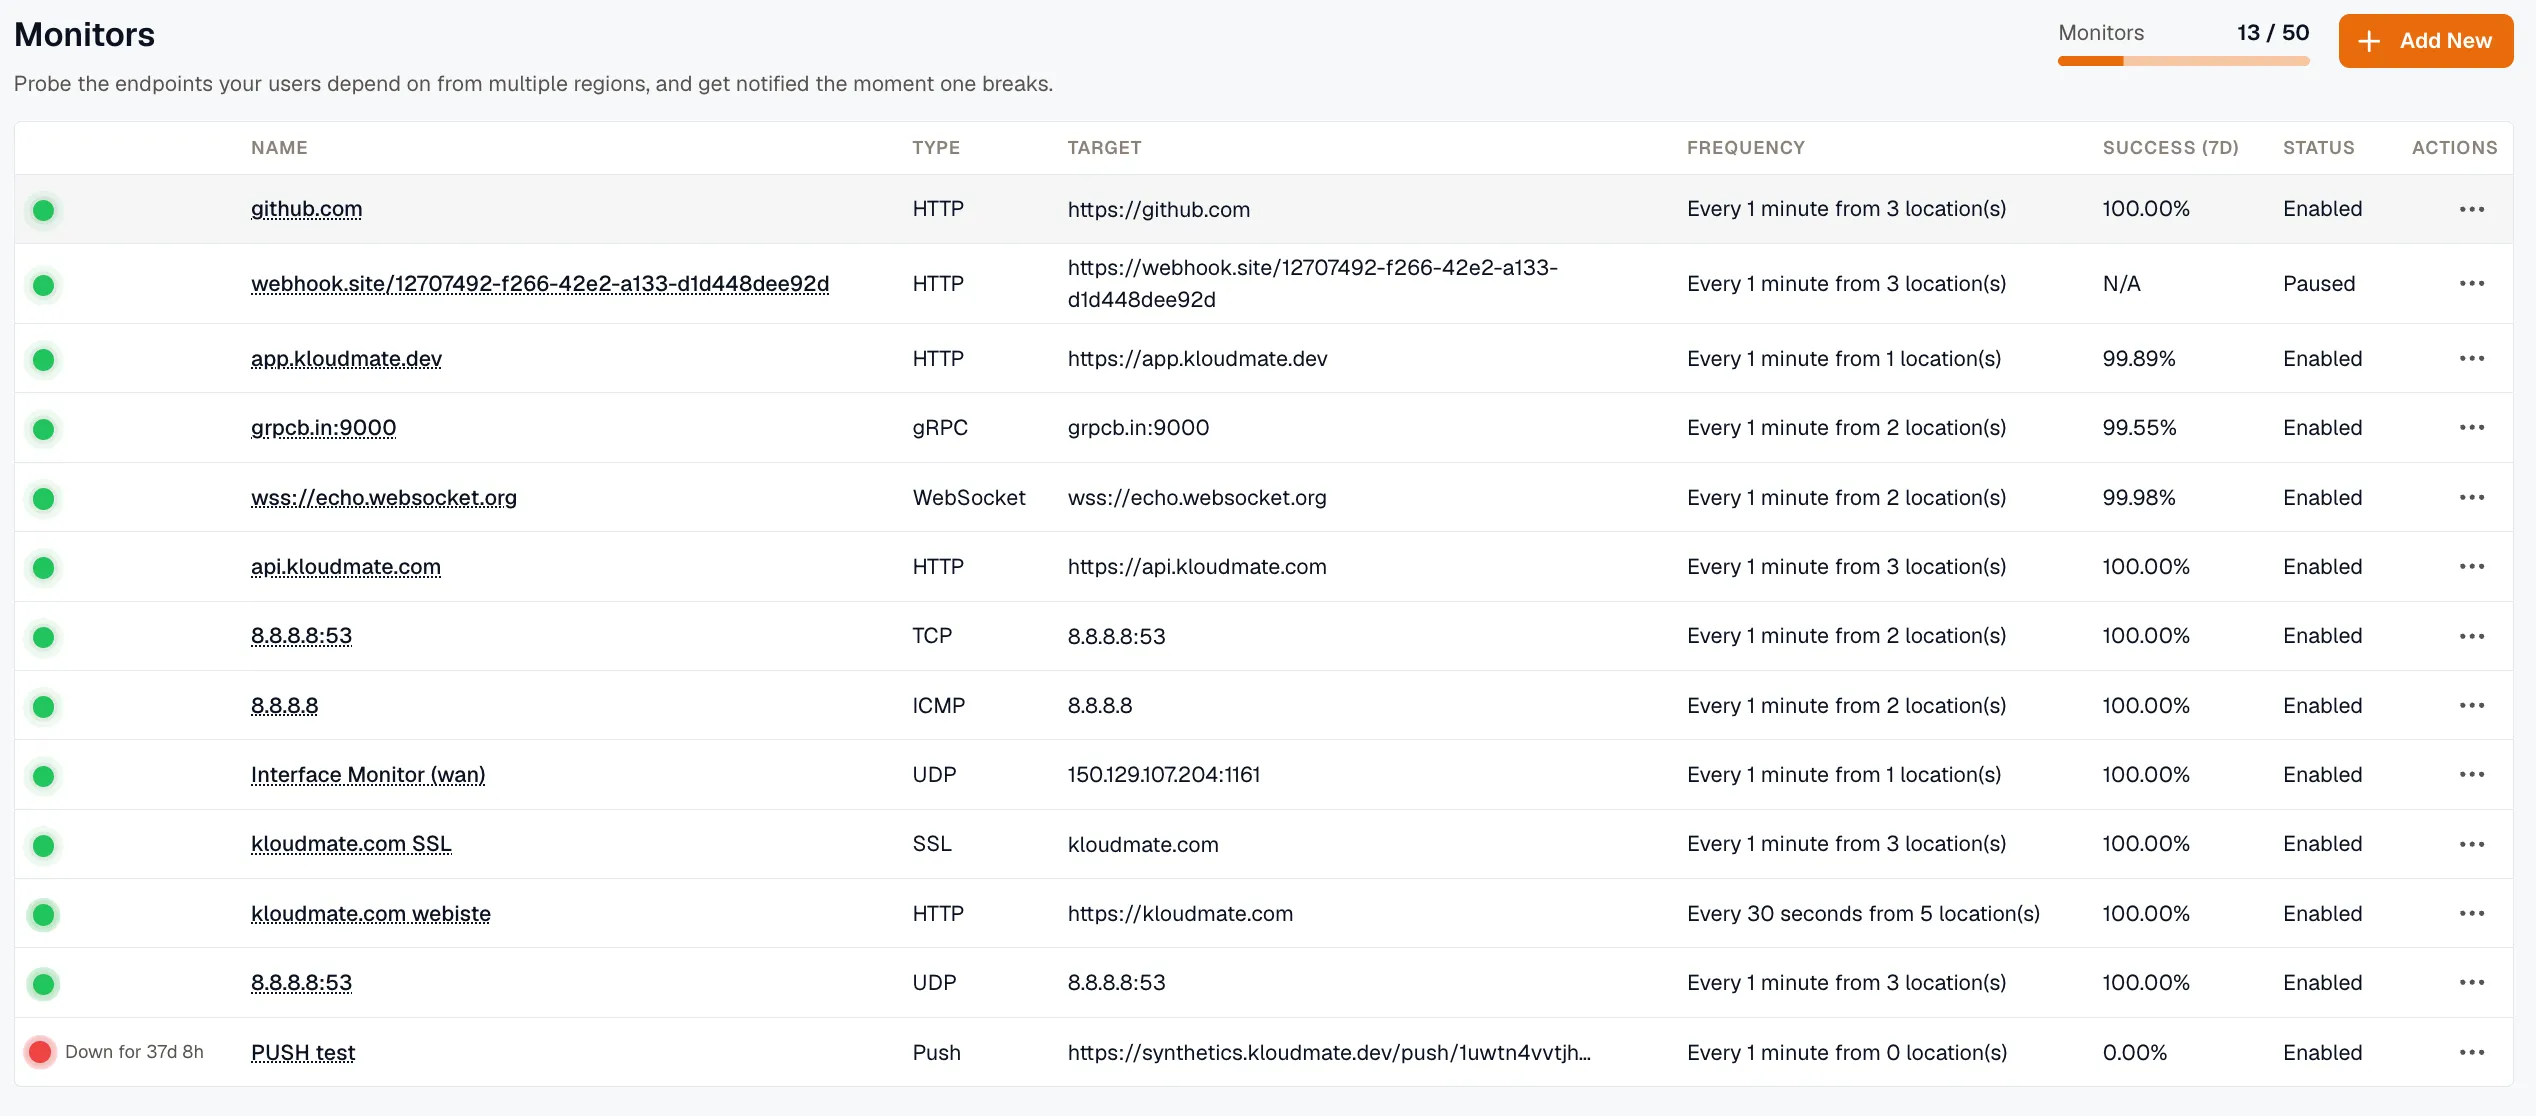Click Every 30 seconds from 5 location(s)
This screenshot has height=1116, width=2536.
click(x=1863, y=914)
